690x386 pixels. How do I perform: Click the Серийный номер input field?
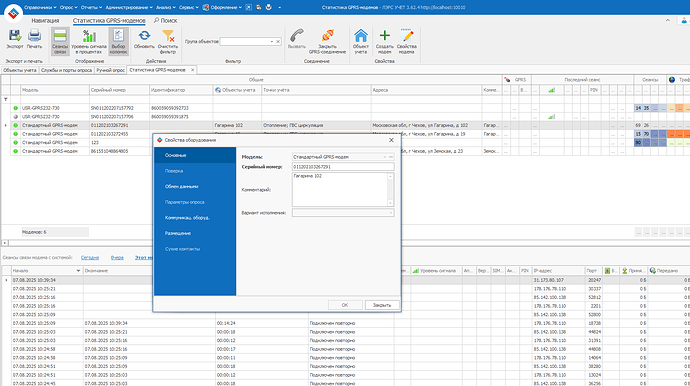click(343, 167)
